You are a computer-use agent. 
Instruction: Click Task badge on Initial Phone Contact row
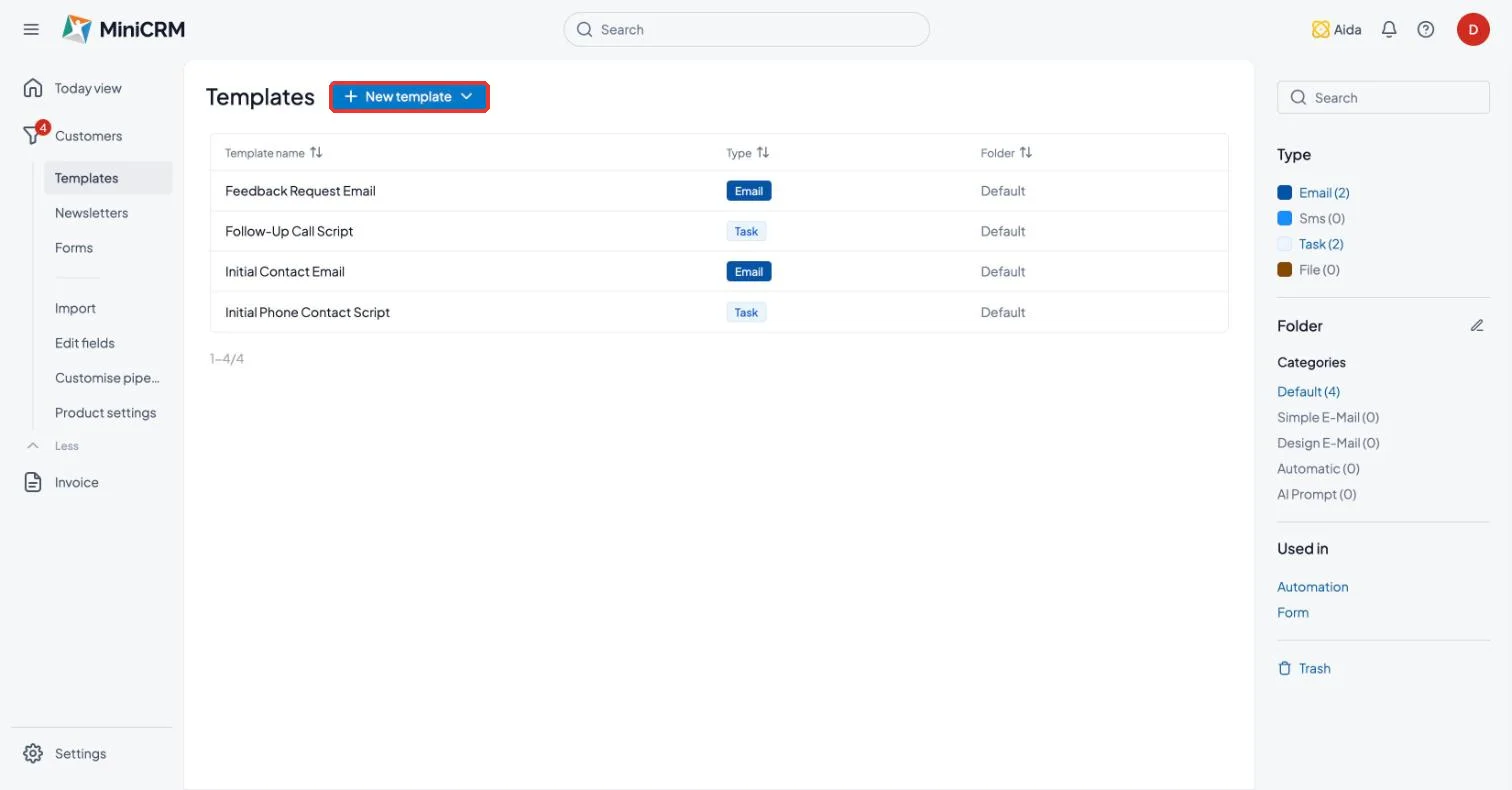(x=746, y=312)
